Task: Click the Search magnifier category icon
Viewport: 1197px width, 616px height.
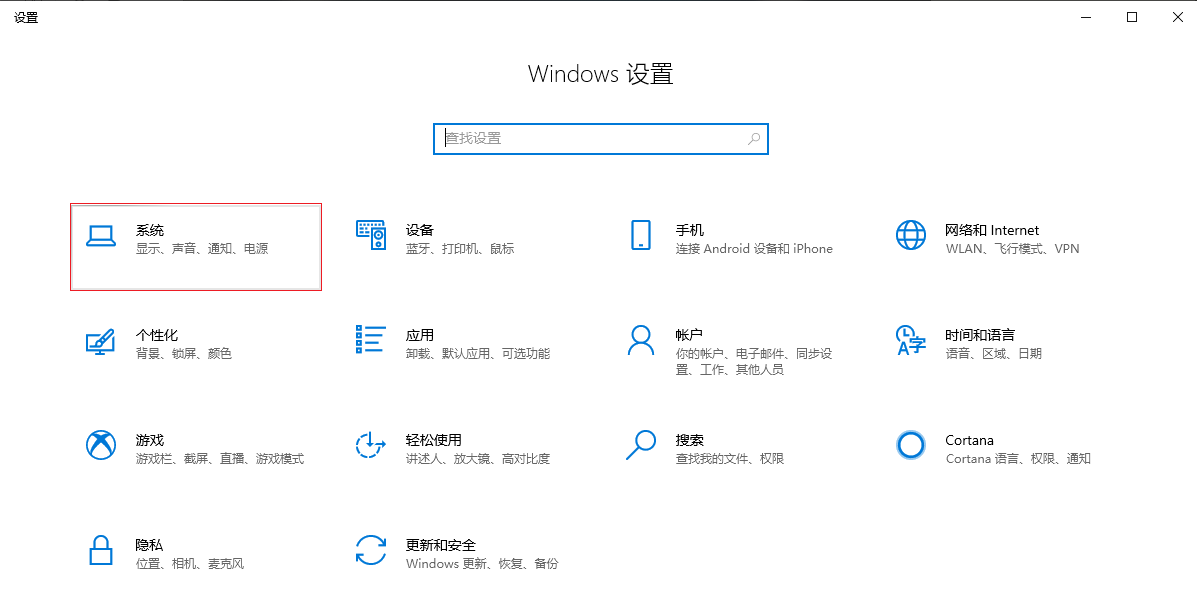Action: pos(640,445)
